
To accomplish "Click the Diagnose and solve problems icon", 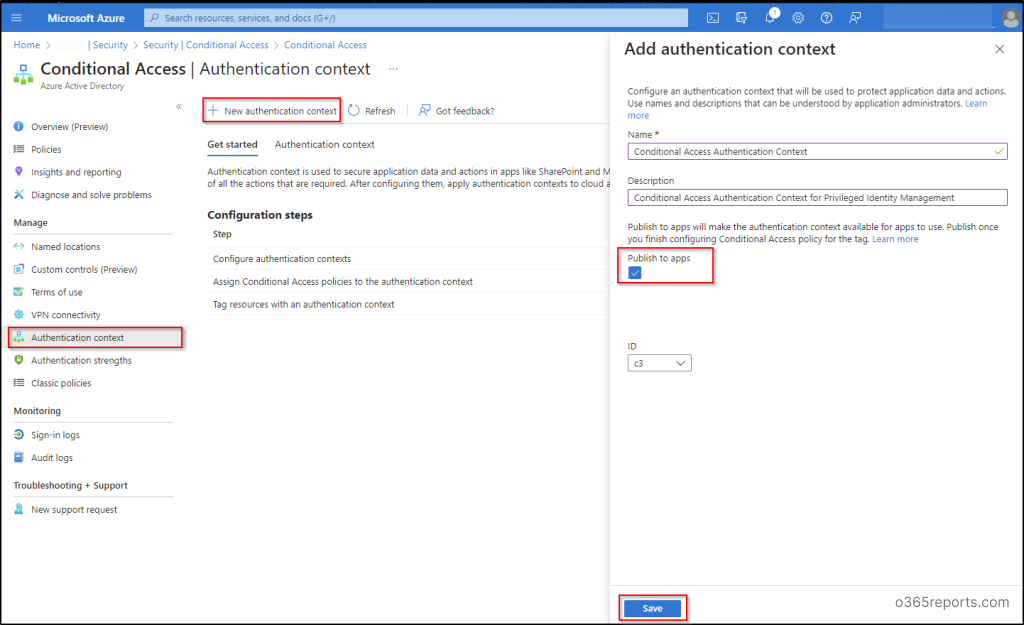I will (18, 195).
